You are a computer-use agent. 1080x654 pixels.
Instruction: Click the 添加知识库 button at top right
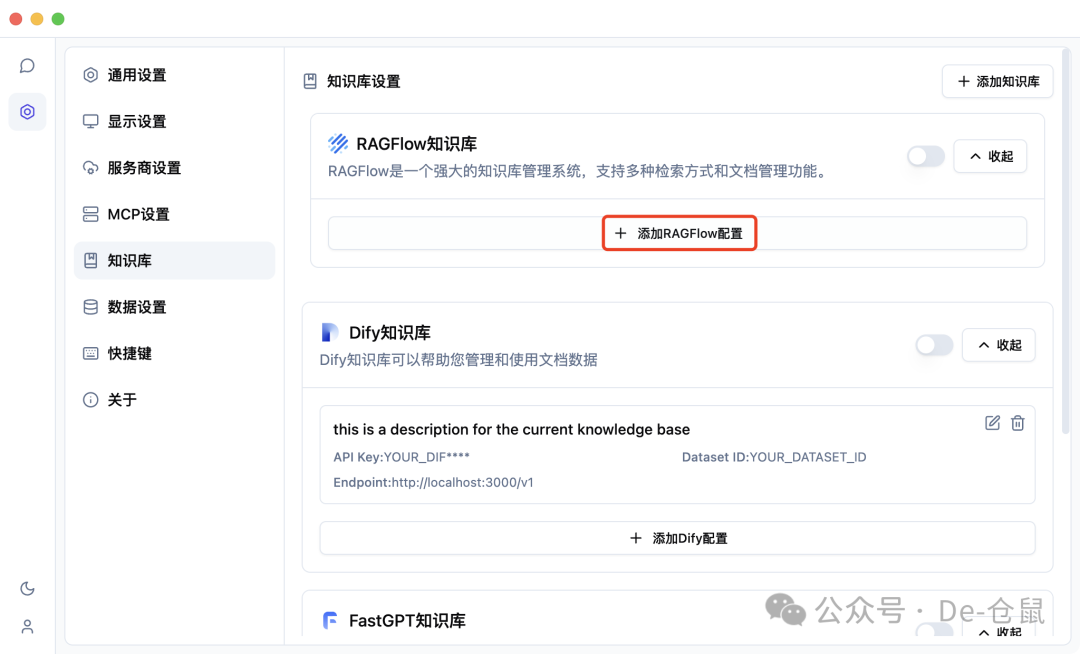click(x=997, y=81)
